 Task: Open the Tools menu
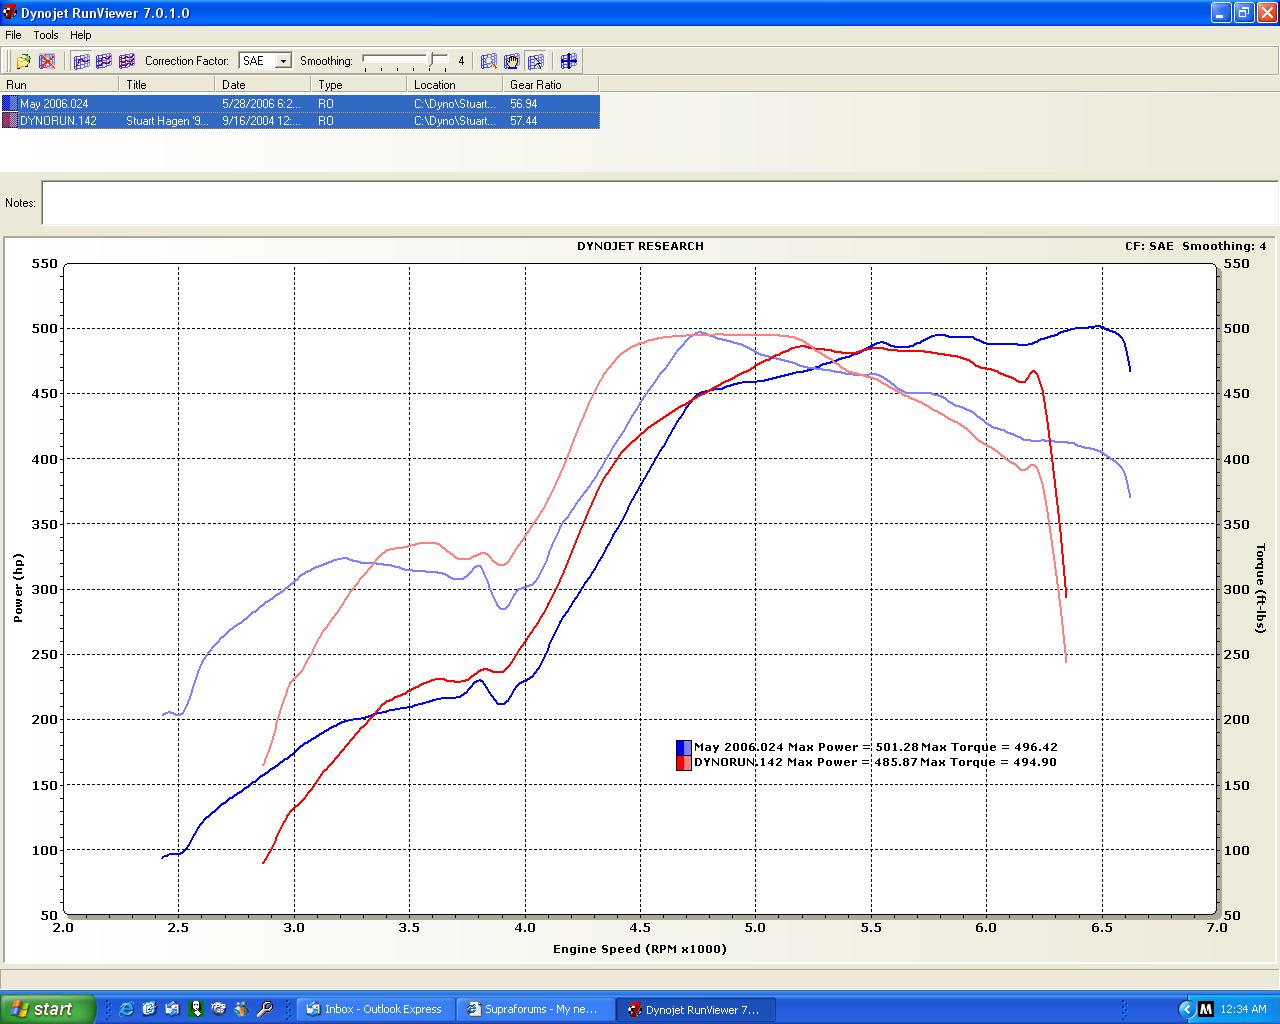(x=46, y=35)
